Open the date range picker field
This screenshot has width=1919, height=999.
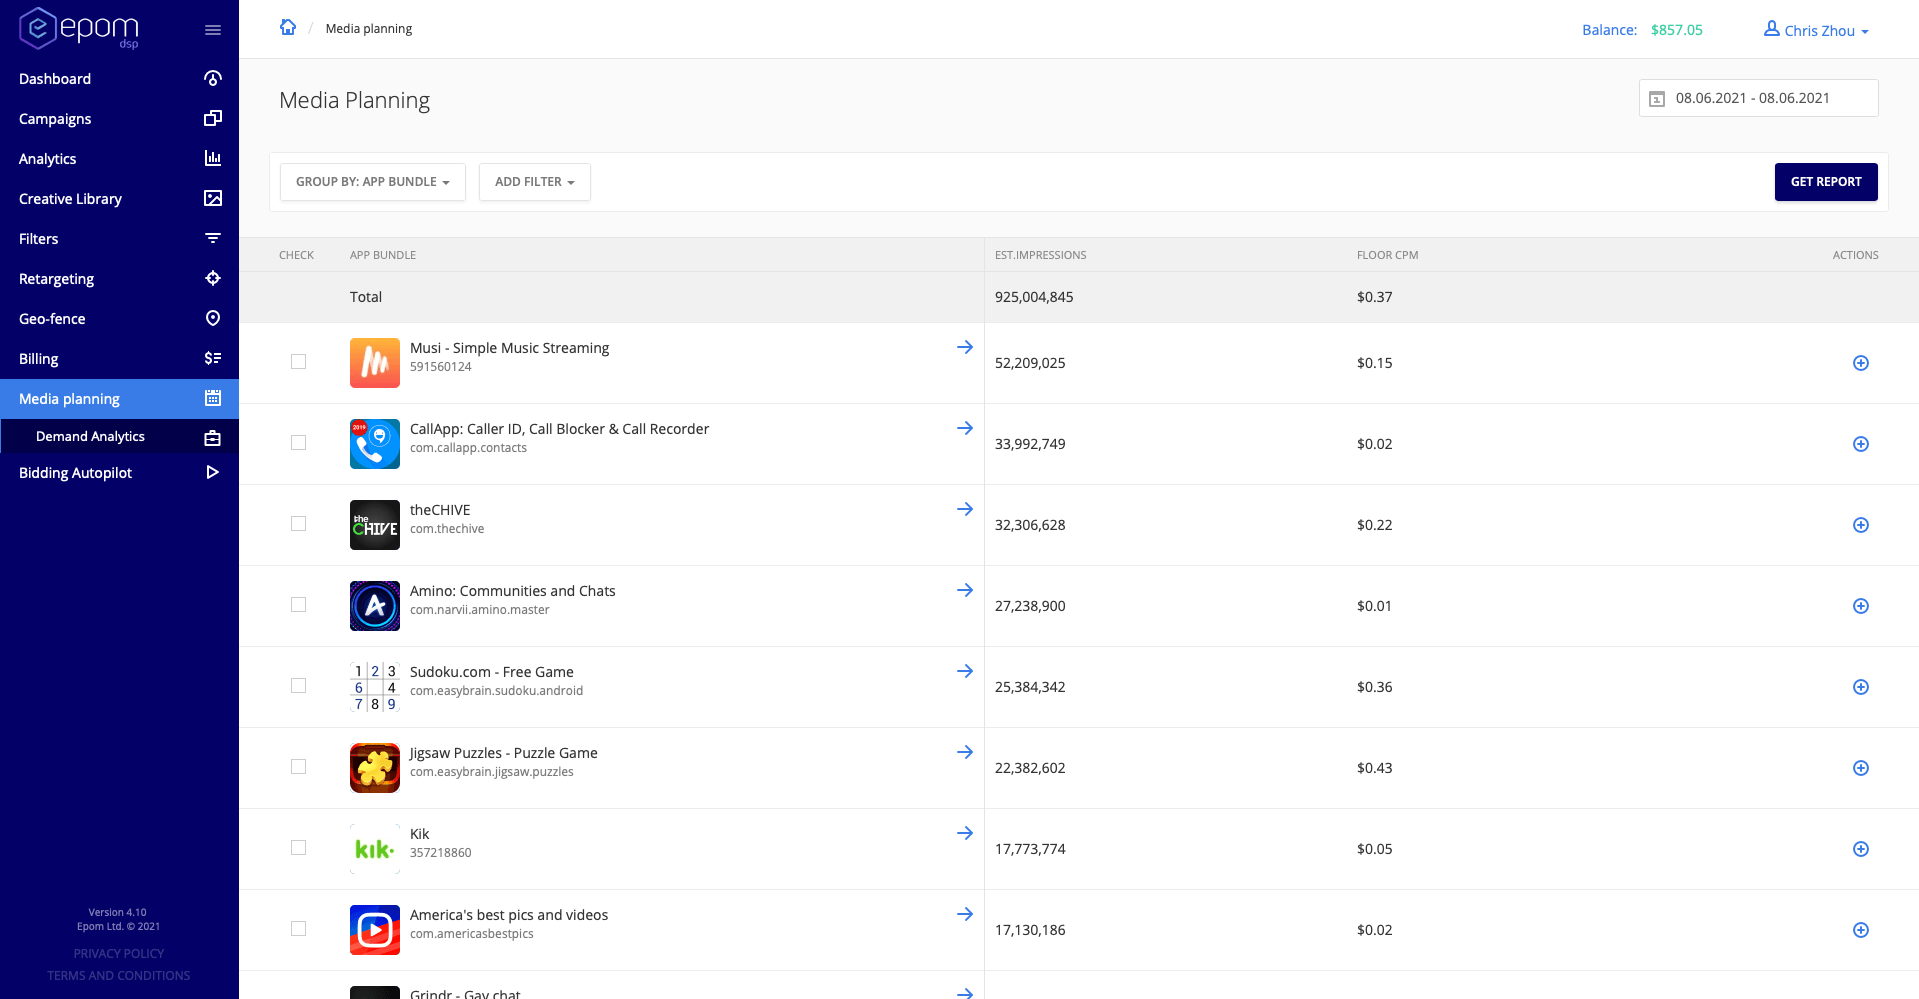point(1758,98)
